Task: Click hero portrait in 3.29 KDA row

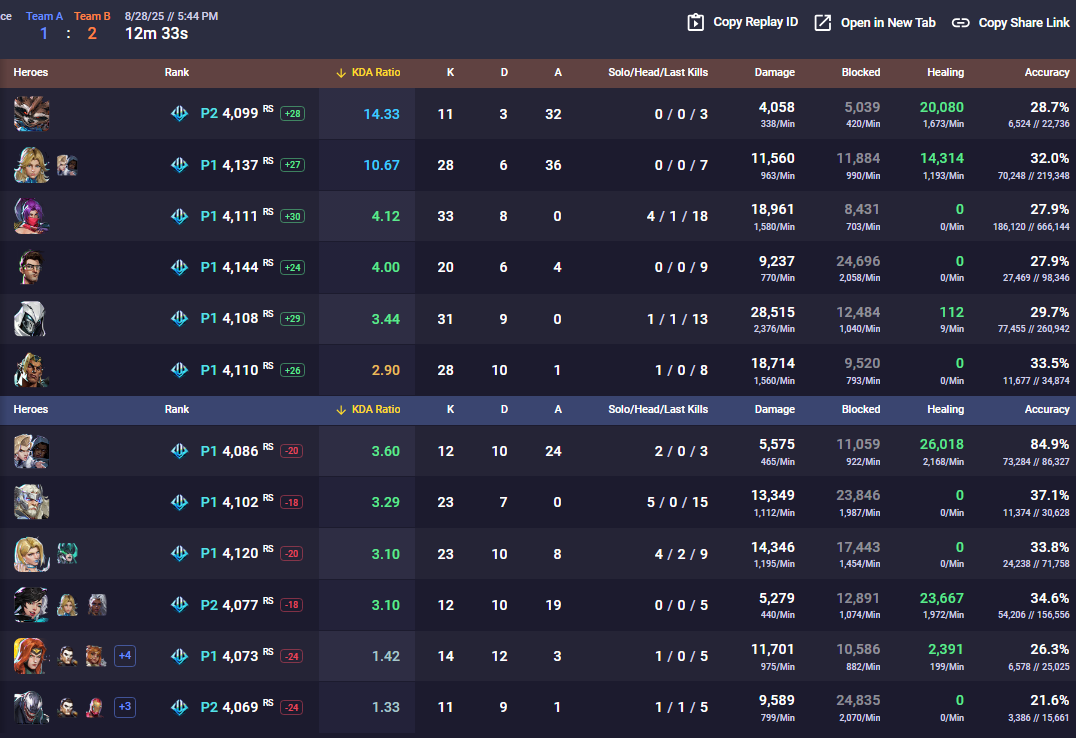Action: [x=32, y=502]
